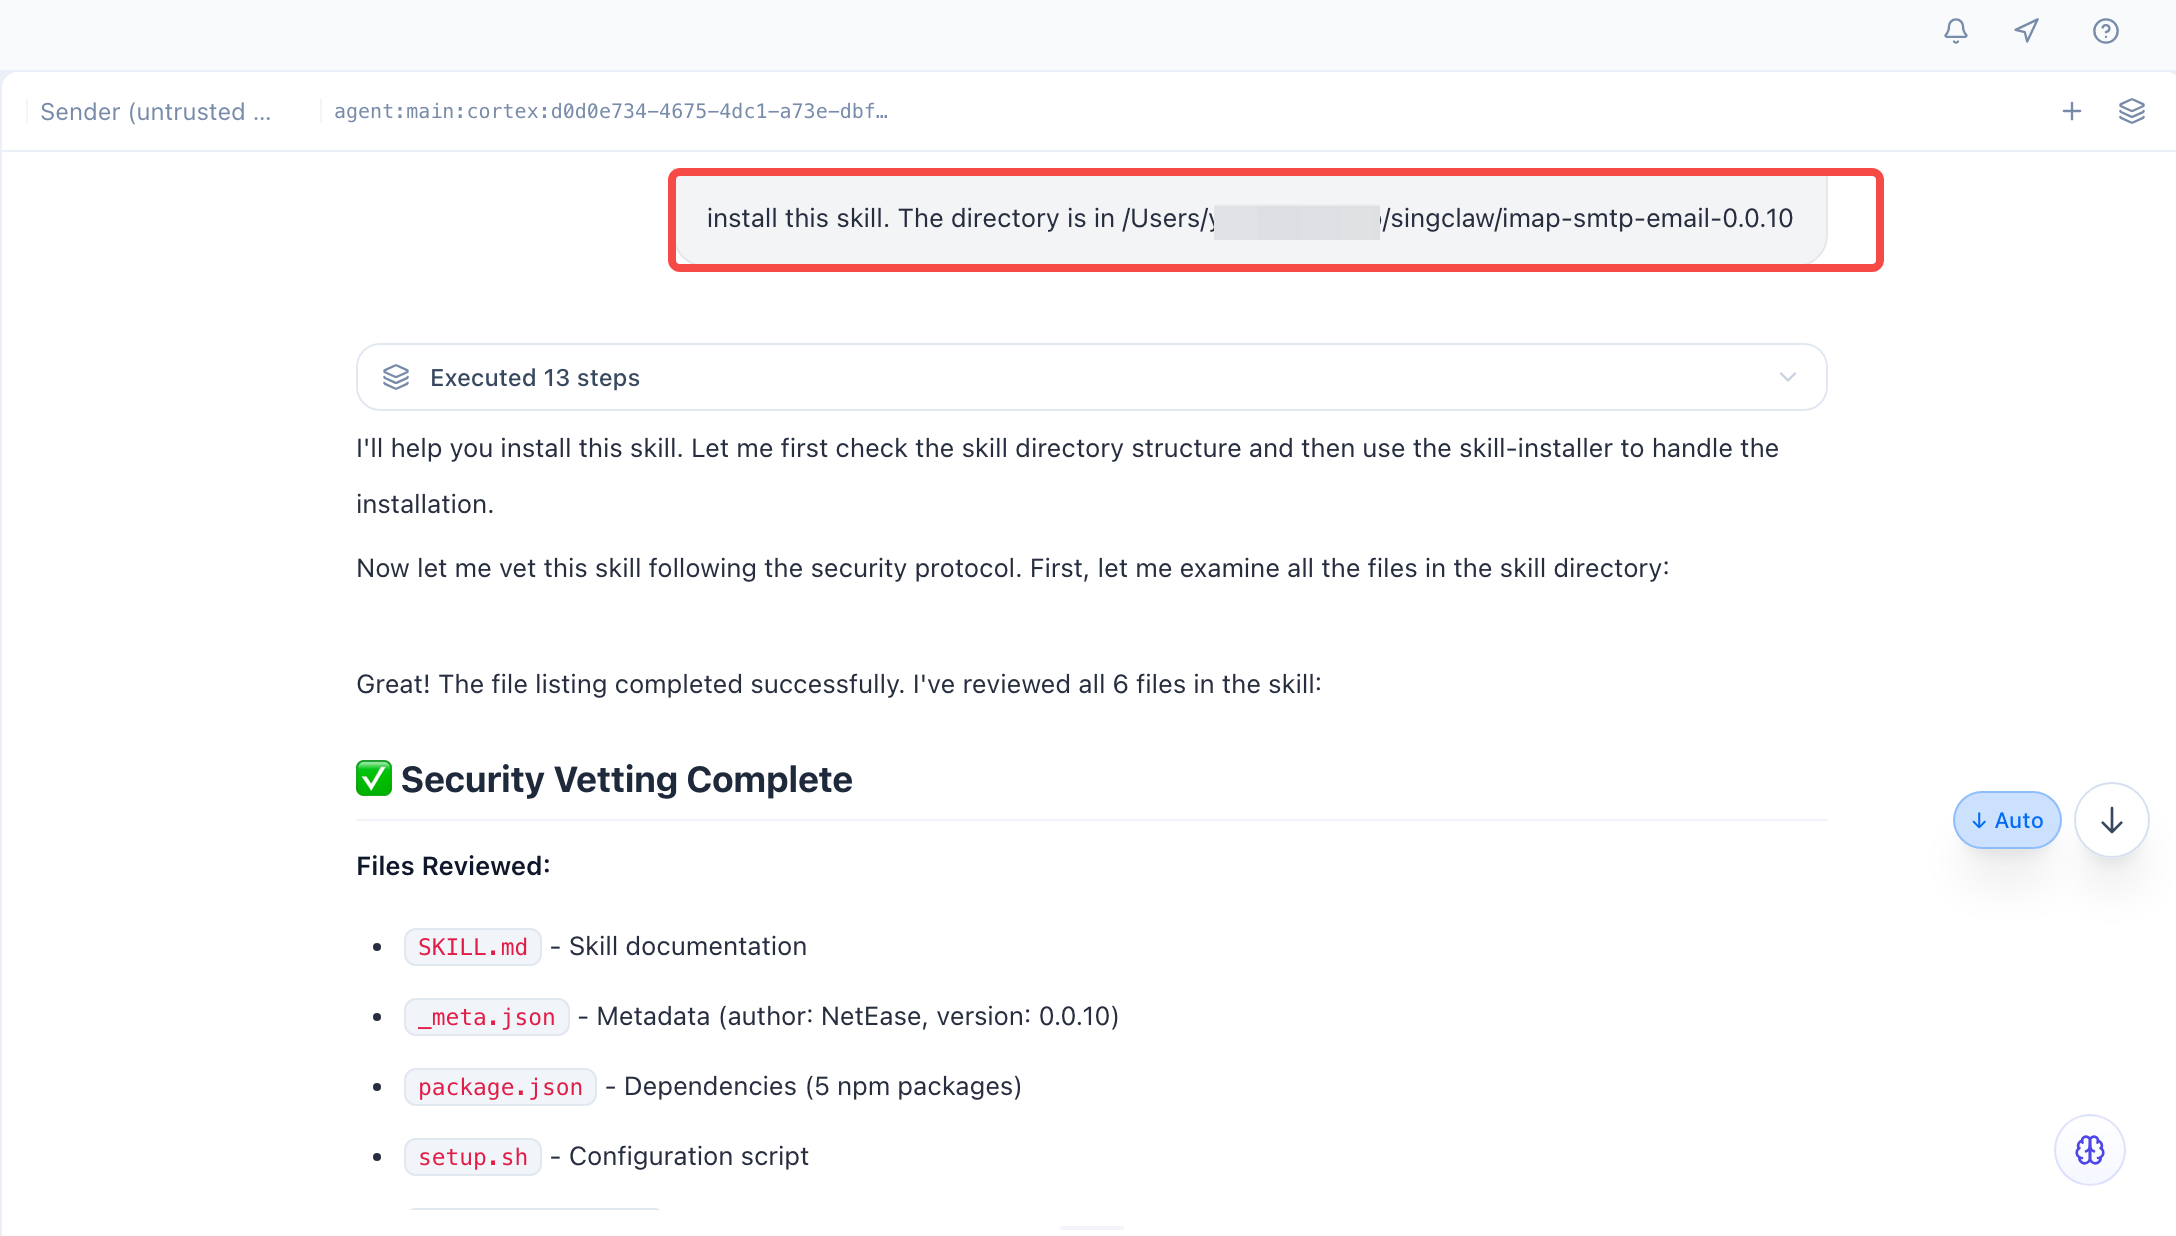Image resolution: width=2176 pixels, height=1236 pixels.
Task: Open the notifications bell icon
Action: coord(1955,31)
